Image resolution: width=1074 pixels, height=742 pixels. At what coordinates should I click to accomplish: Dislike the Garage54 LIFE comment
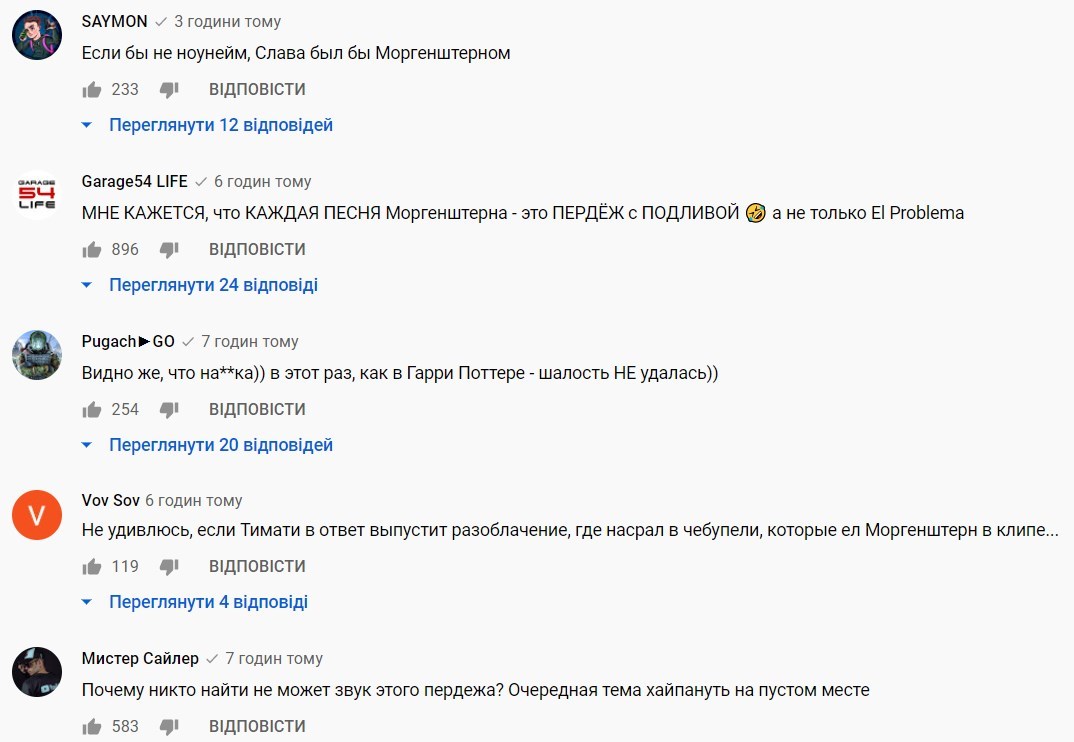[x=169, y=250]
